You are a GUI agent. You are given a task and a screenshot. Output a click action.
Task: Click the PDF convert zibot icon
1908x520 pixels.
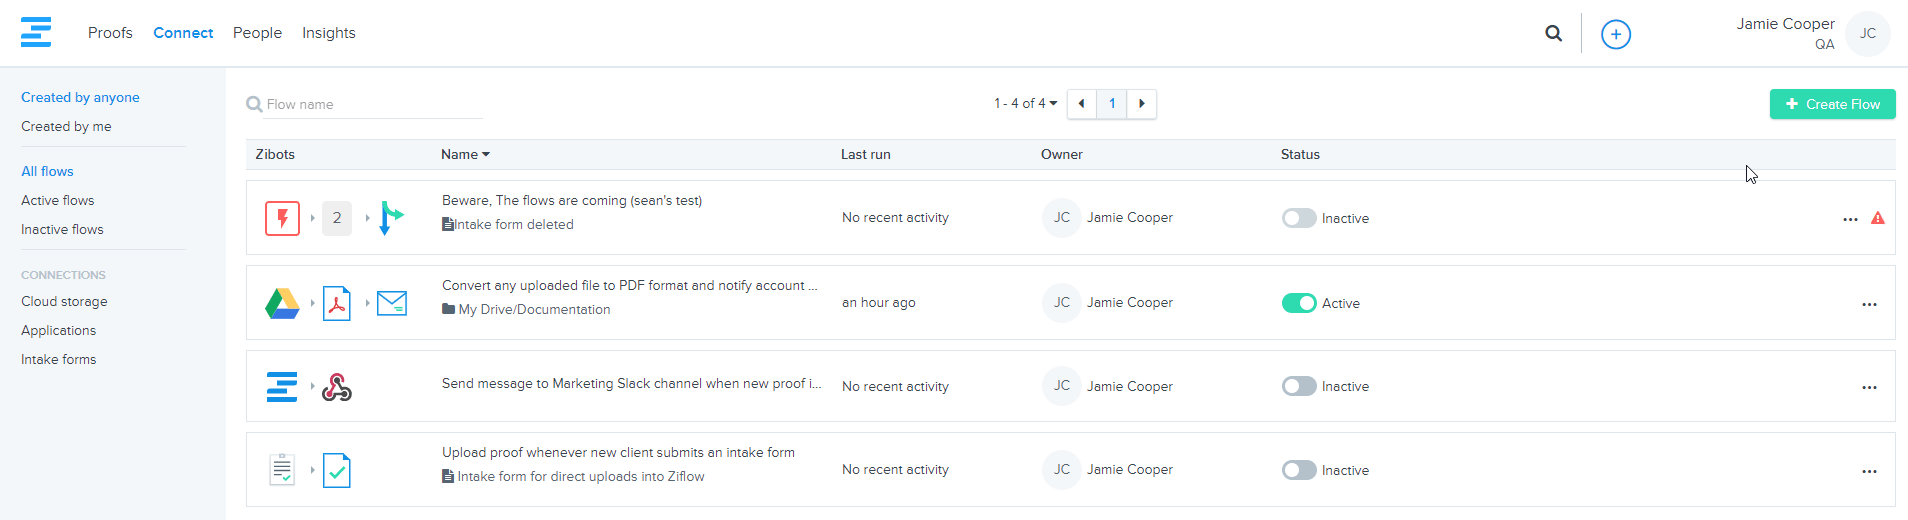(337, 303)
